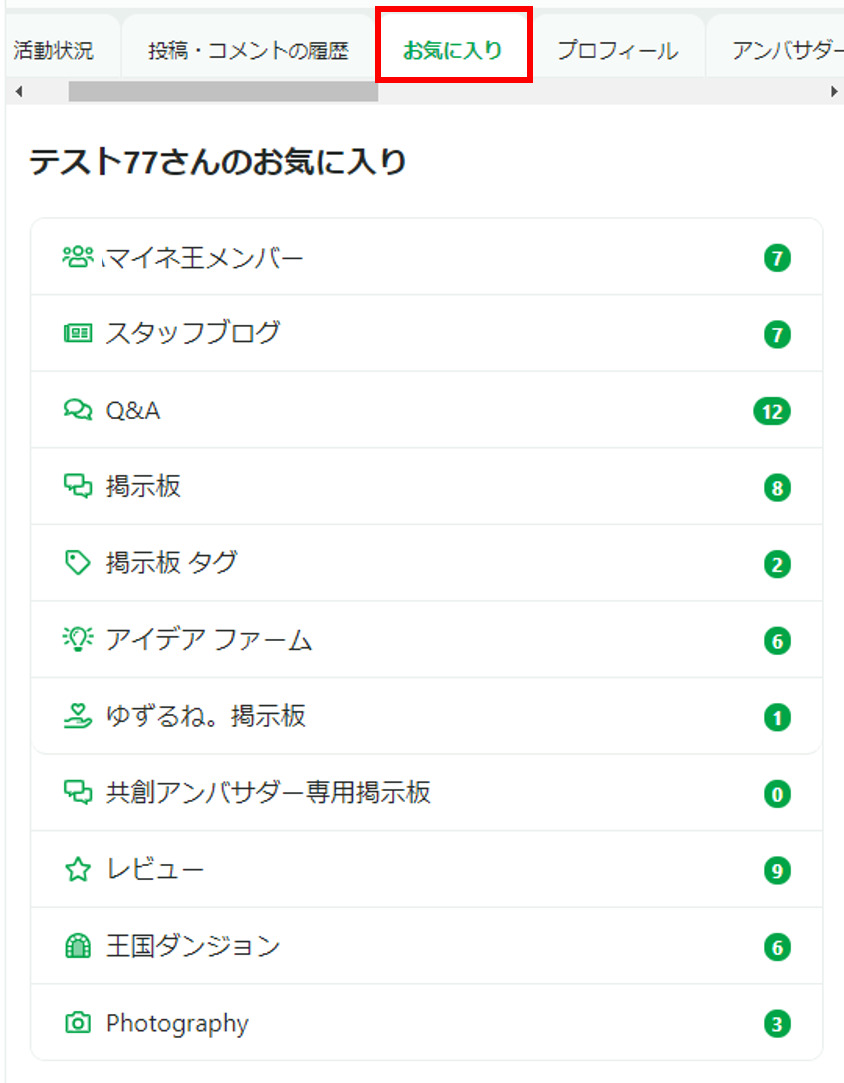Click the Q&A count badge showing 12

click(x=772, y=411)
